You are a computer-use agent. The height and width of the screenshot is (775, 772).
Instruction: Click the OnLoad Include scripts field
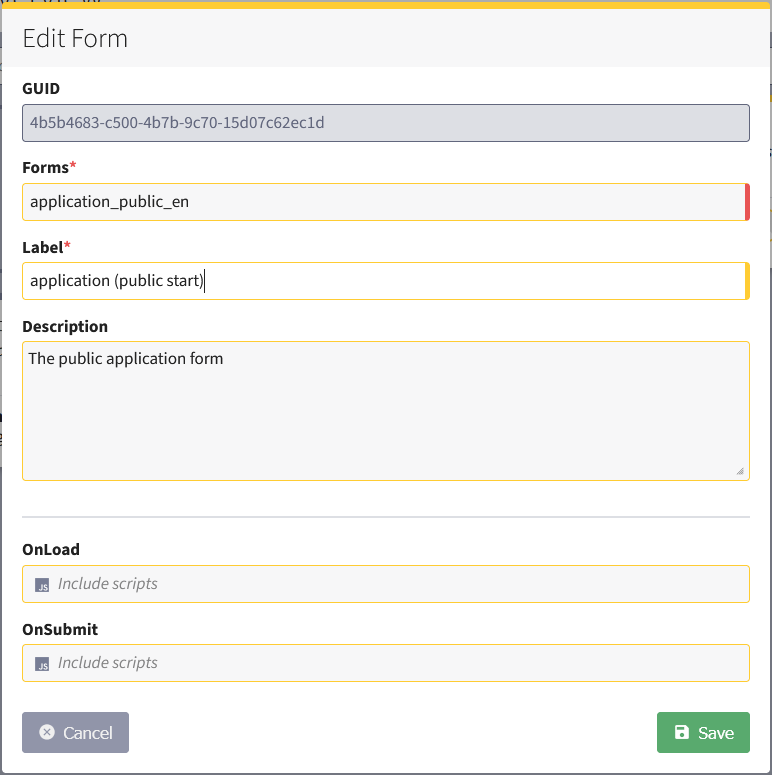pos(386,584)
